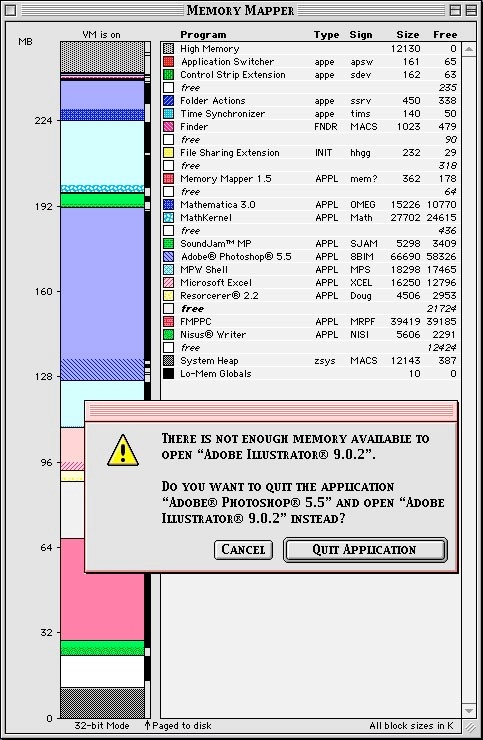Select the MathKernel row in list
Viewport: 483px width, 740px height.
tap(310, 218)
